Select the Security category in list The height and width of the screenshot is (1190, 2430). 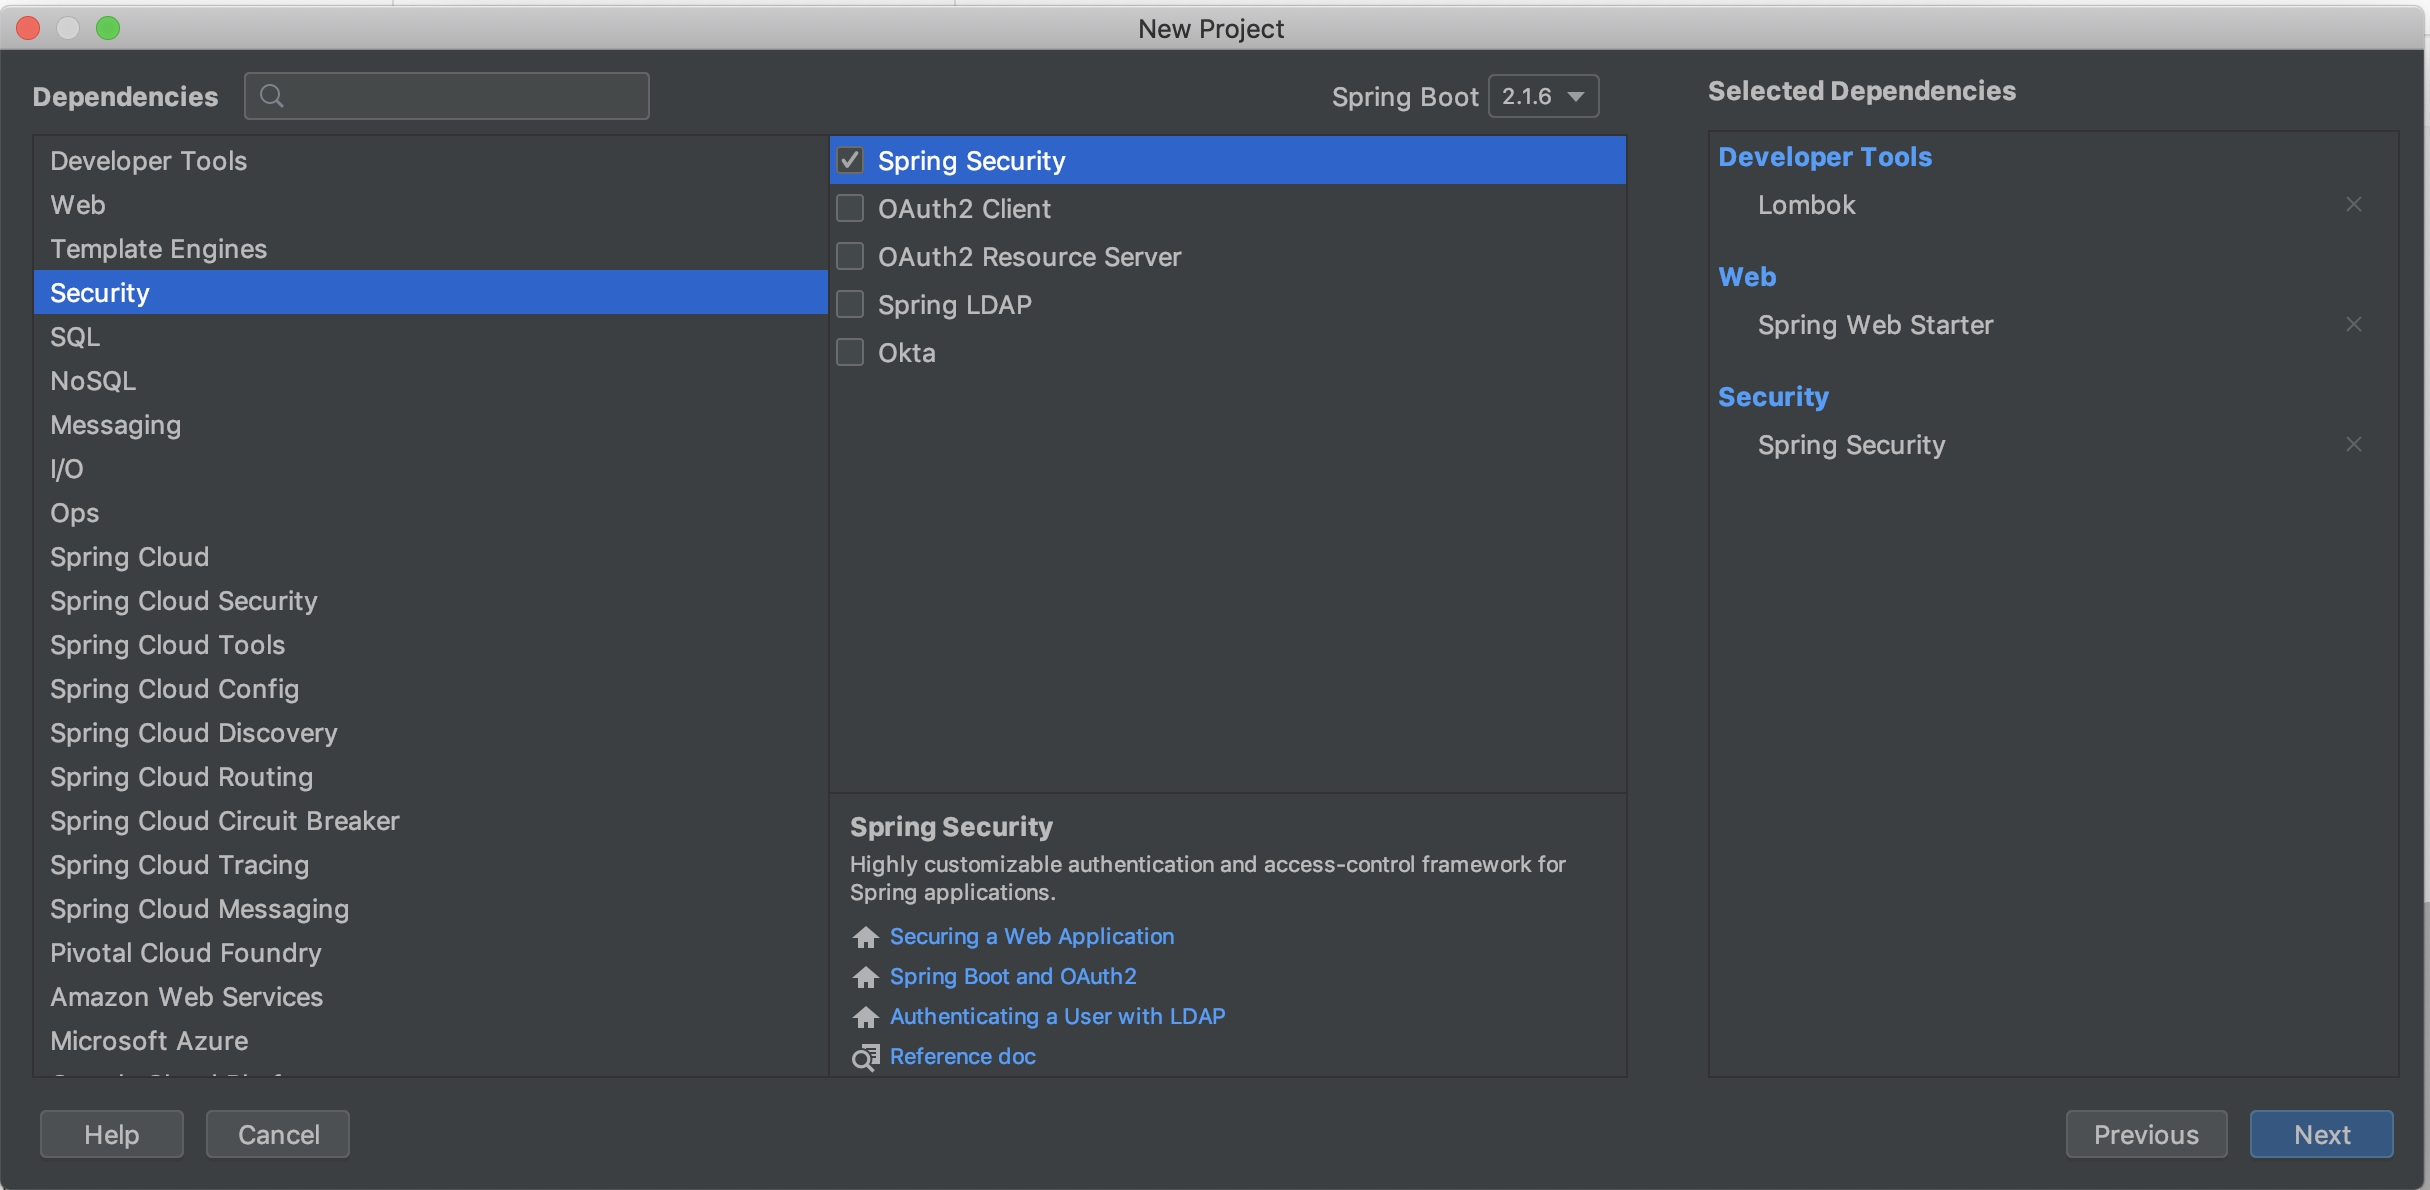430,293
